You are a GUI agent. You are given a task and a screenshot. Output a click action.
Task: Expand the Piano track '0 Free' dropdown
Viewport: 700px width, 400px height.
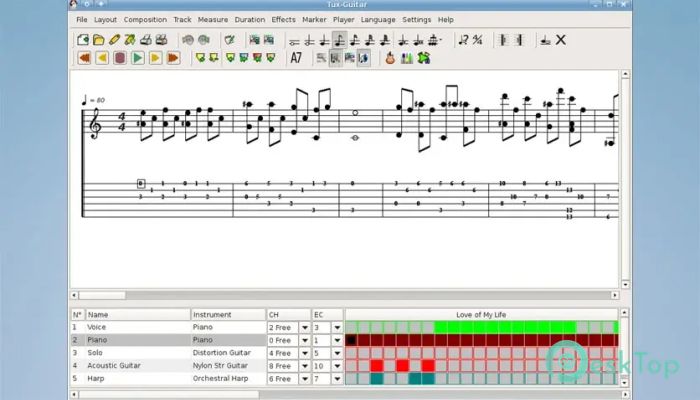pyautogui.click(x=305, y=340)
